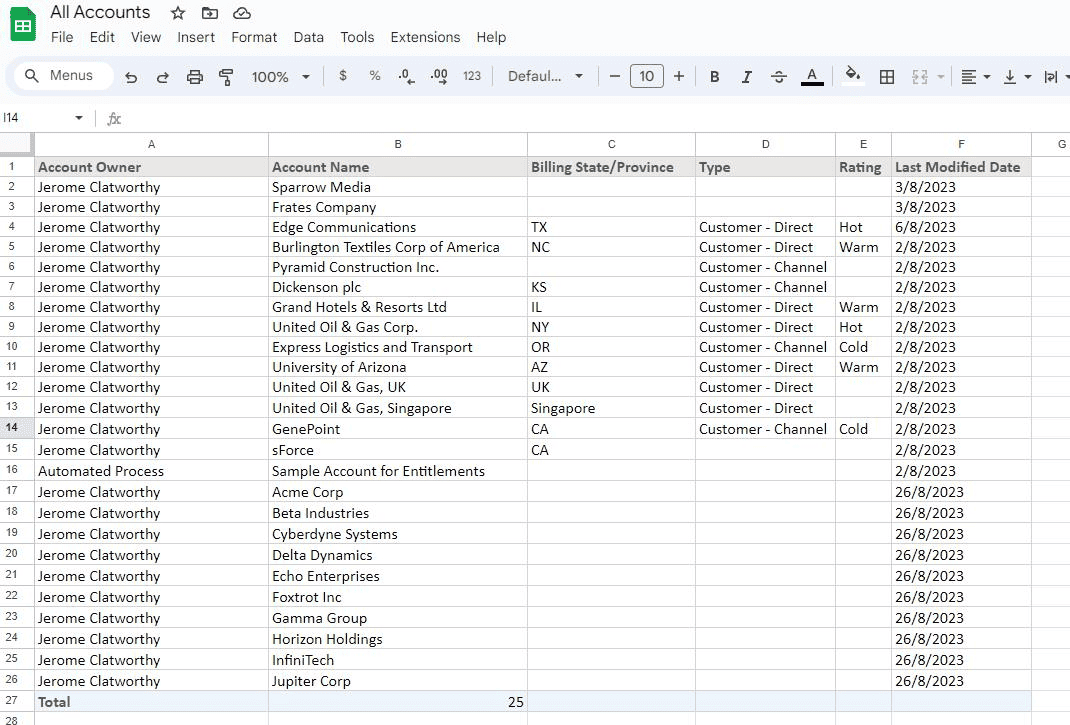The width and height of the screenshot is (1070, 725).
Task: Open the Data menu
Action: click(x=308, y=37)
